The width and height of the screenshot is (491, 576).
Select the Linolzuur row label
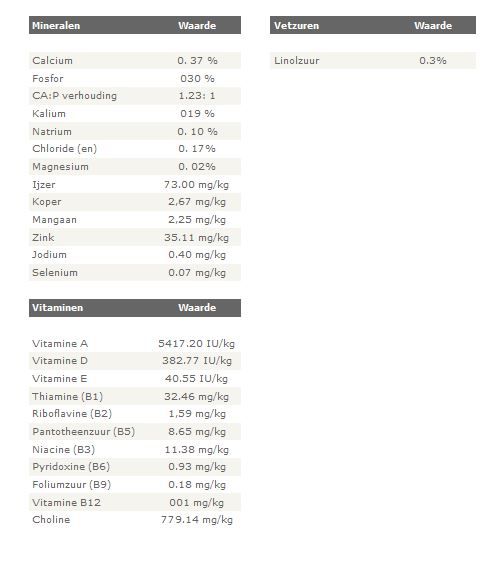pos(297,61)
